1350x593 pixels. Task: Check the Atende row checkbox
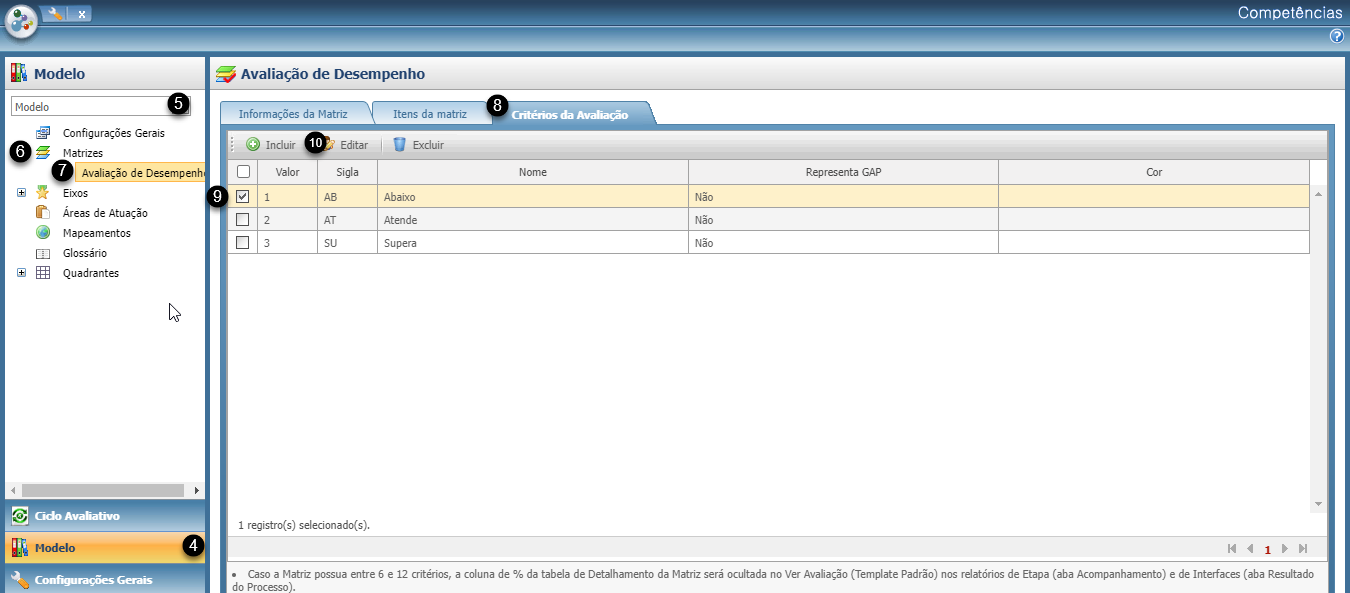(243, 220)
